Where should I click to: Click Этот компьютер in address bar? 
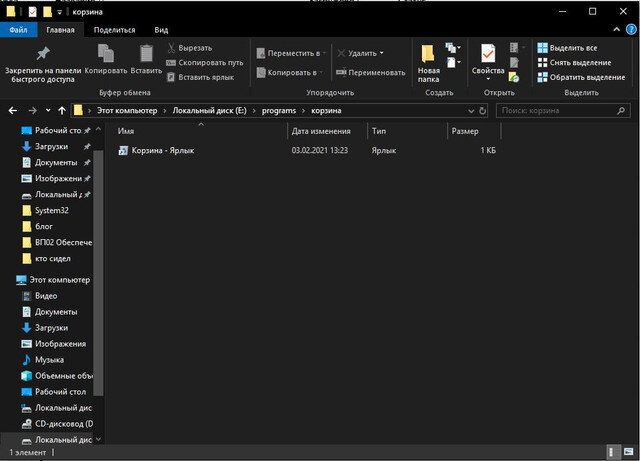127,111
